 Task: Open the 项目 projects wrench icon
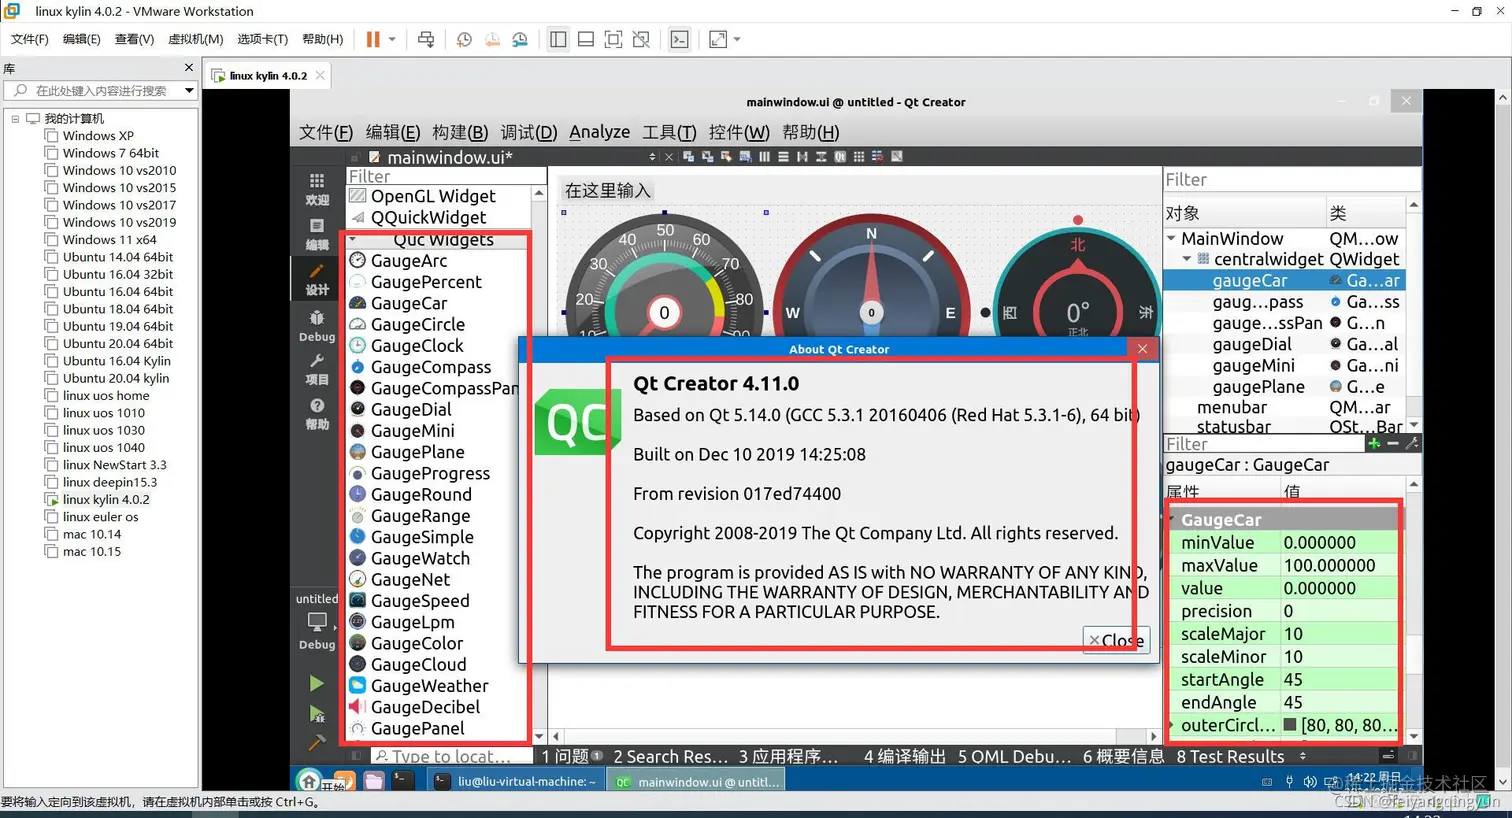(317, 368)
